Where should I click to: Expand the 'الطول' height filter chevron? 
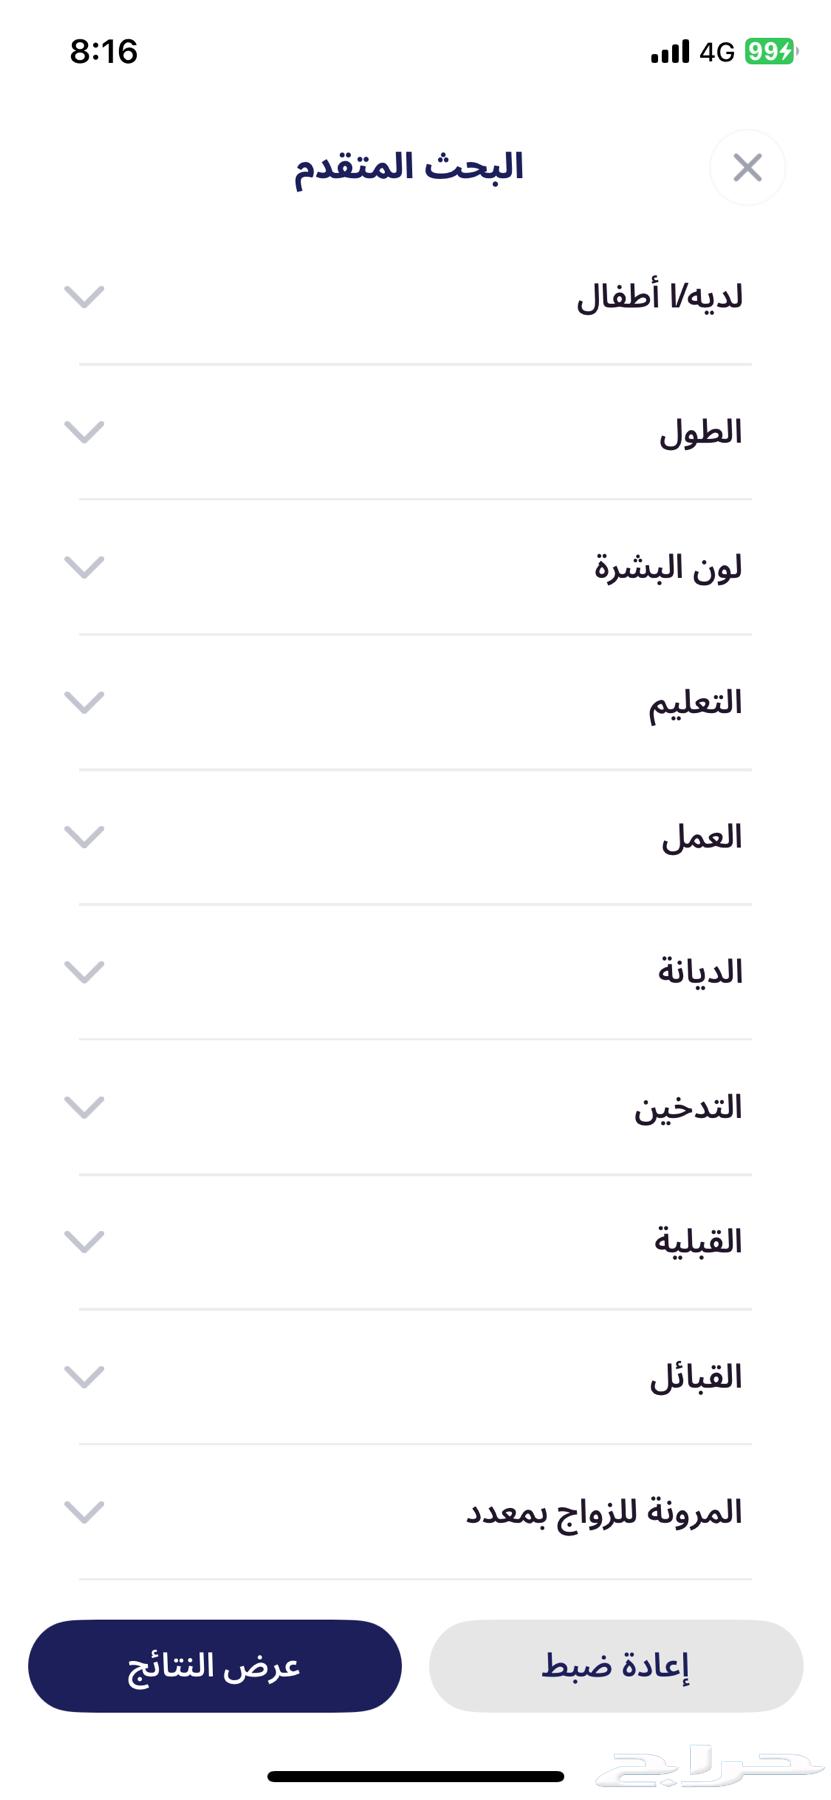click(x=84, y=432)
